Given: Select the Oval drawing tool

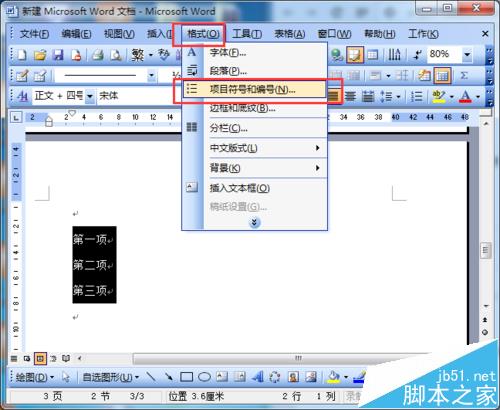Looking at the screenshot, I should pos(204,377).
